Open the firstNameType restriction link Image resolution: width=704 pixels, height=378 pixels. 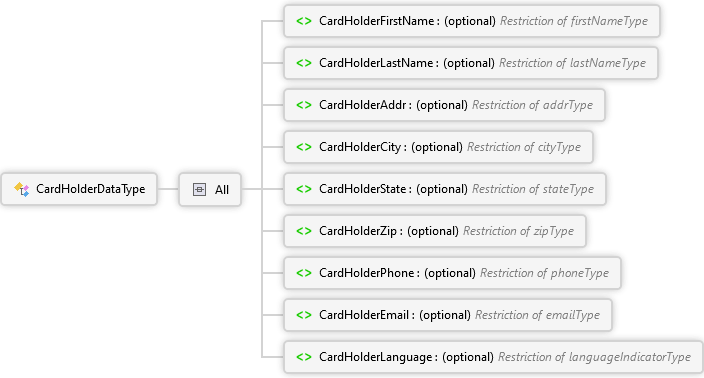pyautogui.click(x=574, y=21)
